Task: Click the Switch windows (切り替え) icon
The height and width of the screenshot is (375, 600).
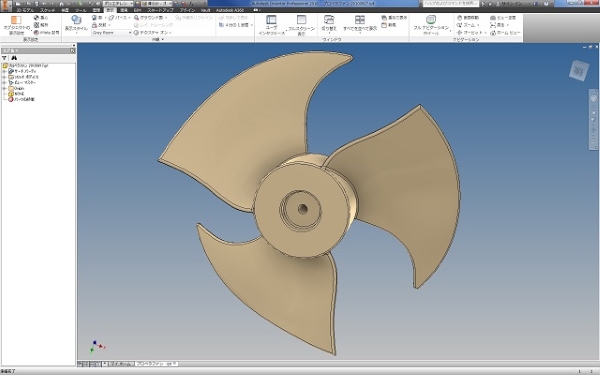Action: (x=329, y=24)
